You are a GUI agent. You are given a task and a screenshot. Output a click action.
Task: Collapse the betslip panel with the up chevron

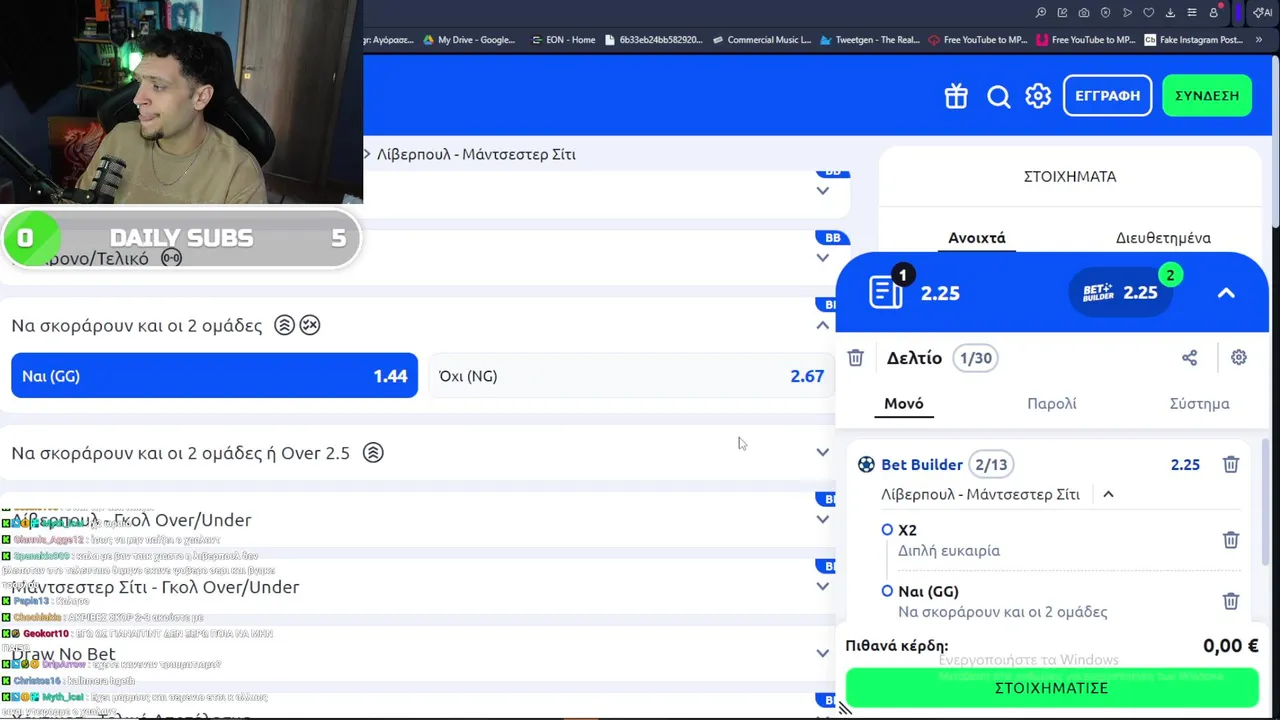1226,293
